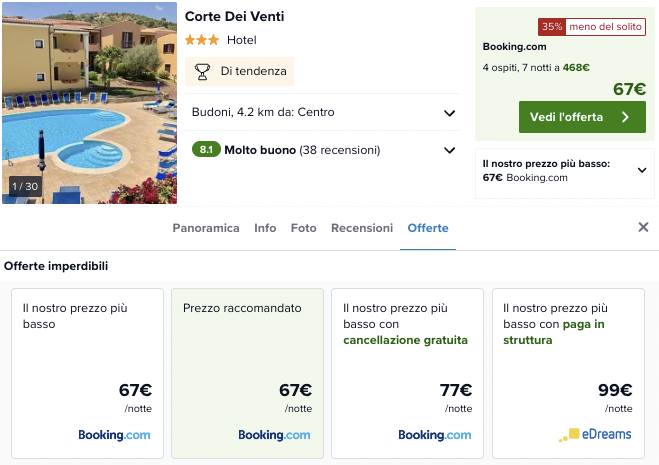Open the Info tab
The width and height of the screenshot is (659, 465).
tap(265, 228)
